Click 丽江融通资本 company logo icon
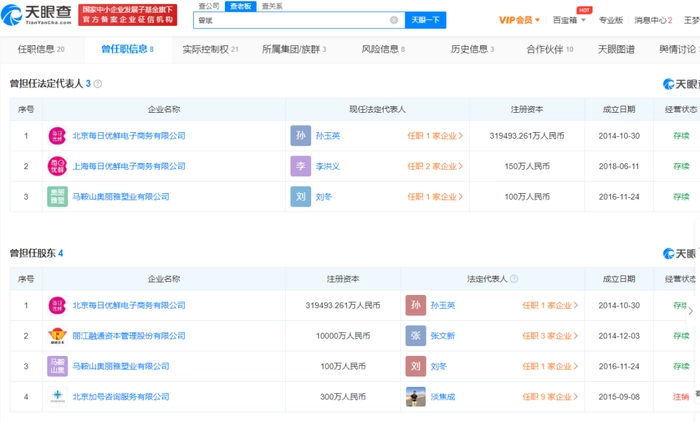Screen dimensions: 700x422 [56, 336]
